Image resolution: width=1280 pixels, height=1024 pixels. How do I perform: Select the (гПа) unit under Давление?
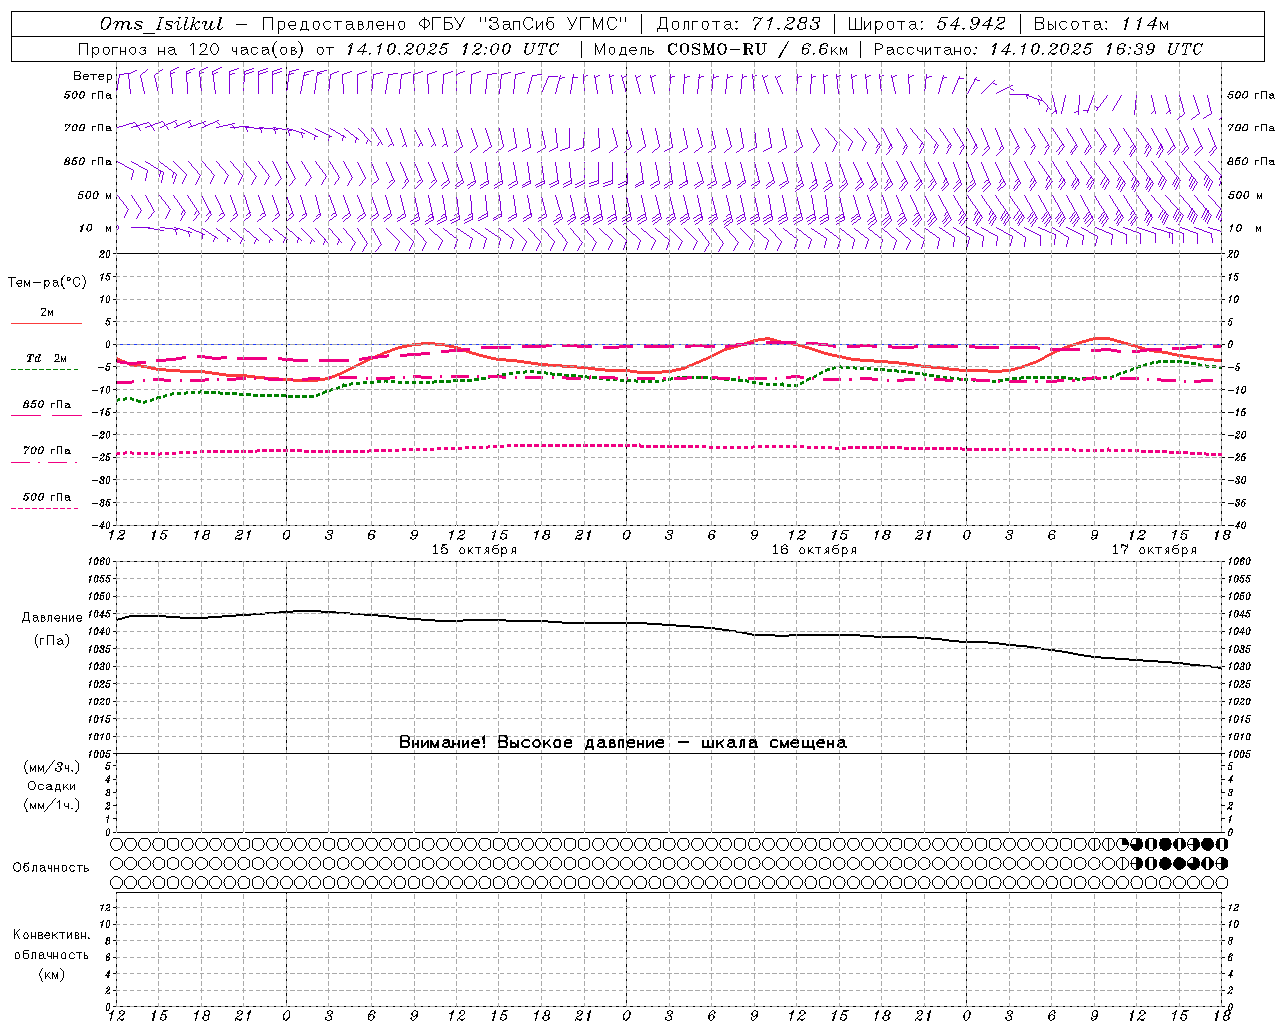pos(52,640)
